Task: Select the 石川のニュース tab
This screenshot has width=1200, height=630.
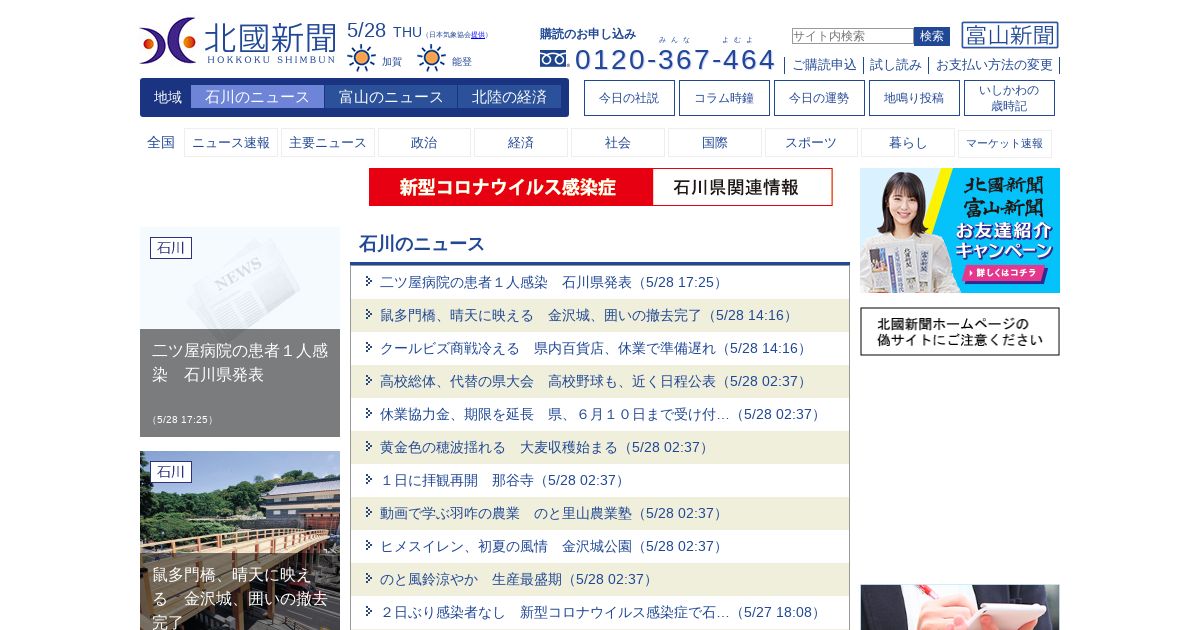Action: [x=257, y=97]
